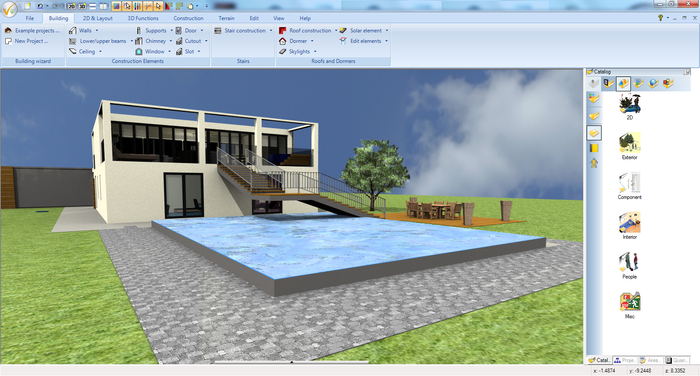The width and height of the screenshot is (700, 376).
Task: Expand the Roof construction dropdown arrow
Action: [336, 30]
